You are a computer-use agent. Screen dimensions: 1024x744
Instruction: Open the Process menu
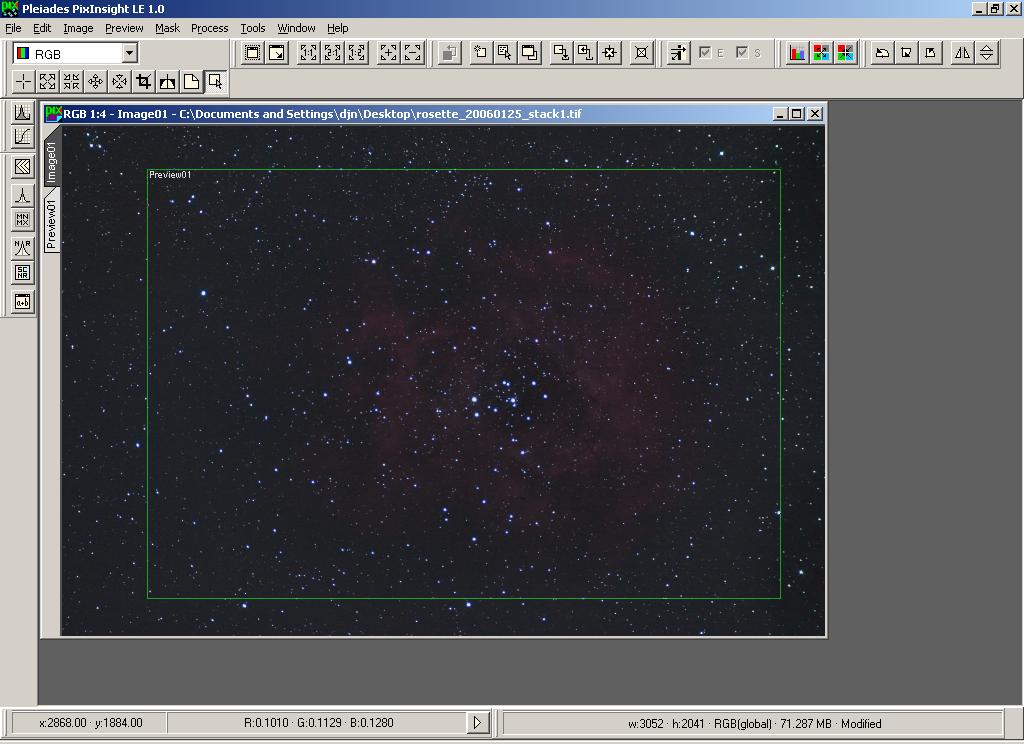(x=209, y=28)
